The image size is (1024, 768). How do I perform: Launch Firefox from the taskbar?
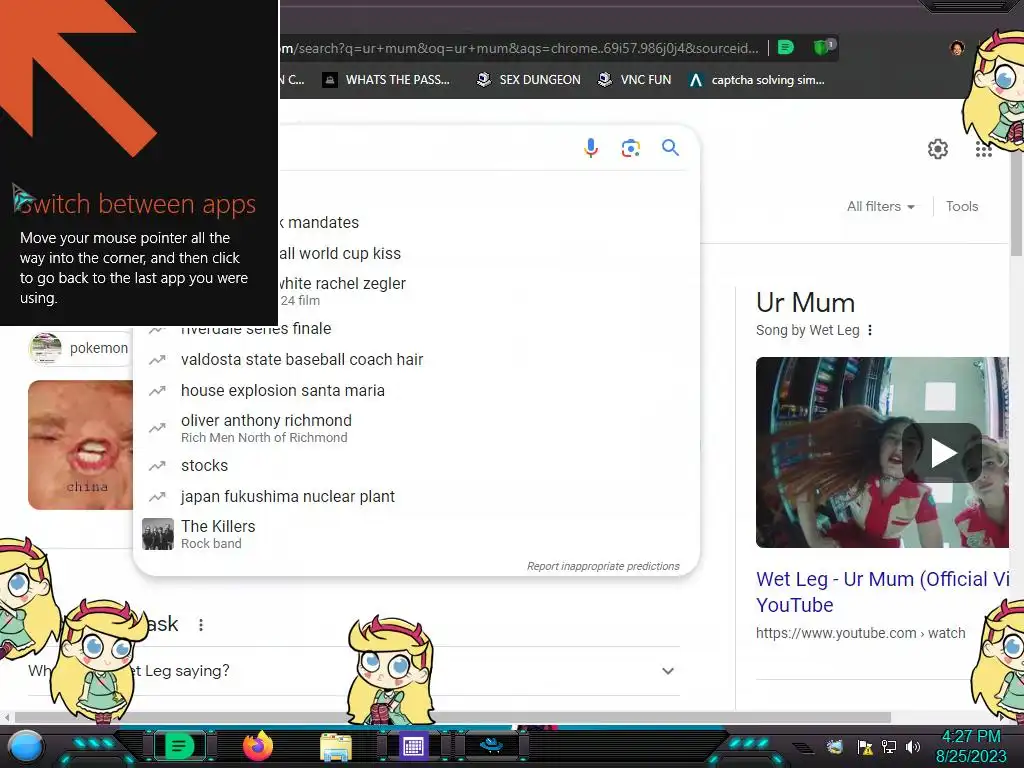(x=258, y=746)
